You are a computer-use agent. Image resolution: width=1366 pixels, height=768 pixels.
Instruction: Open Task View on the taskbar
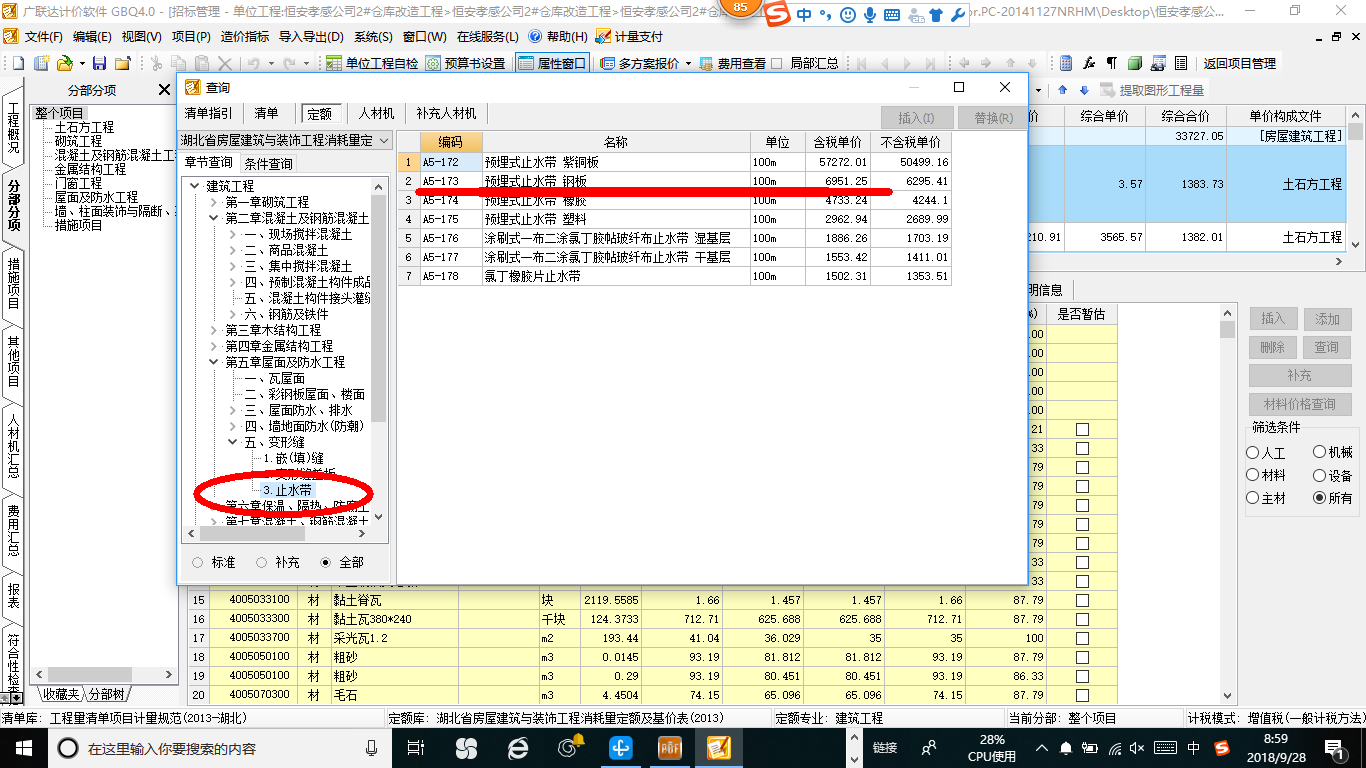point(416,747)
